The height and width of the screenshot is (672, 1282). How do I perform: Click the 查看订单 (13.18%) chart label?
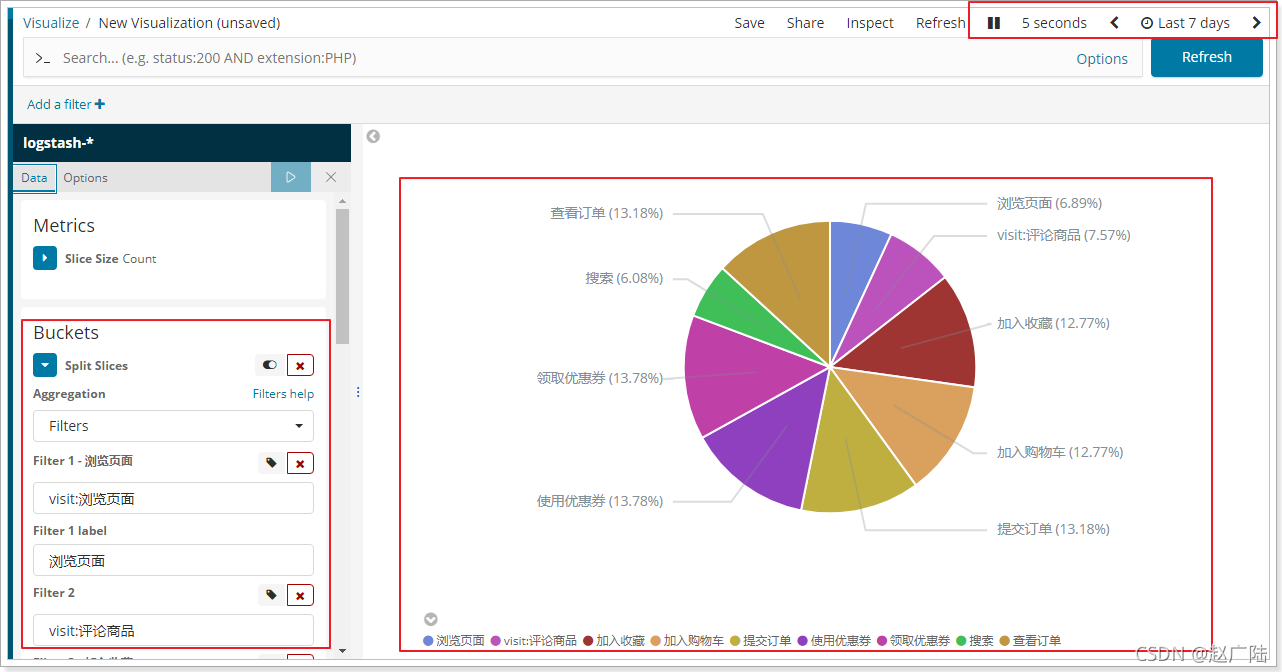point(606,213)
